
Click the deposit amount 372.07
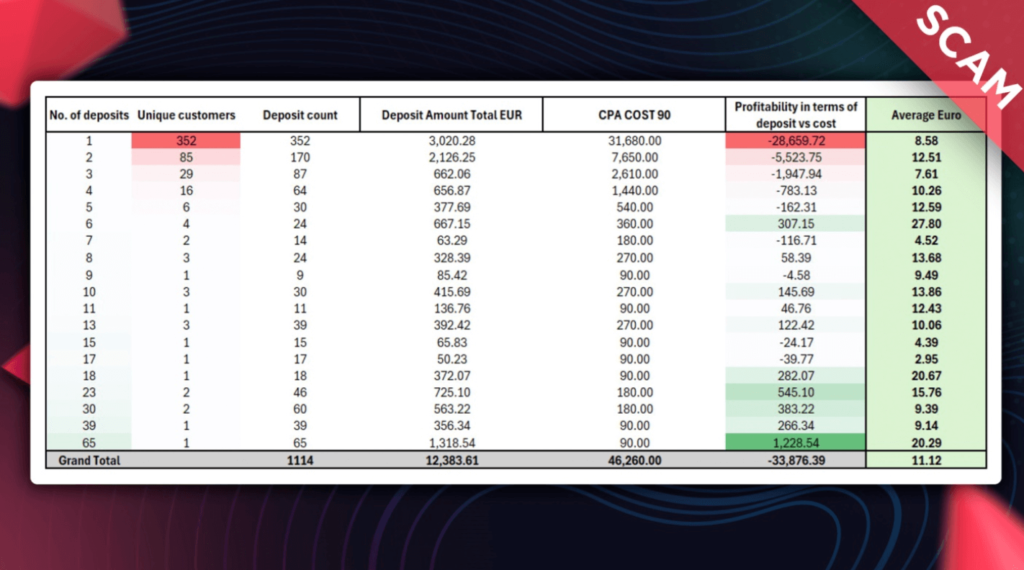452,375
